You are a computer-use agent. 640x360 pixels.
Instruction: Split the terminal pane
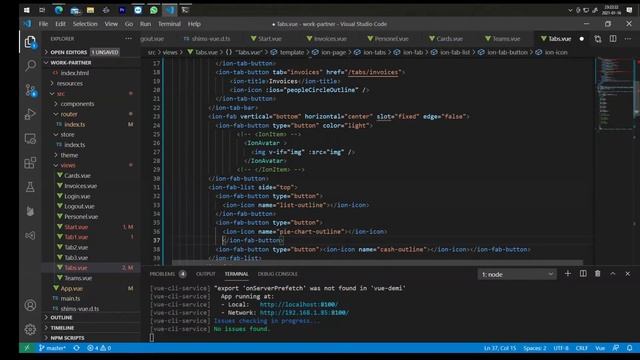(x=583, y=273)
